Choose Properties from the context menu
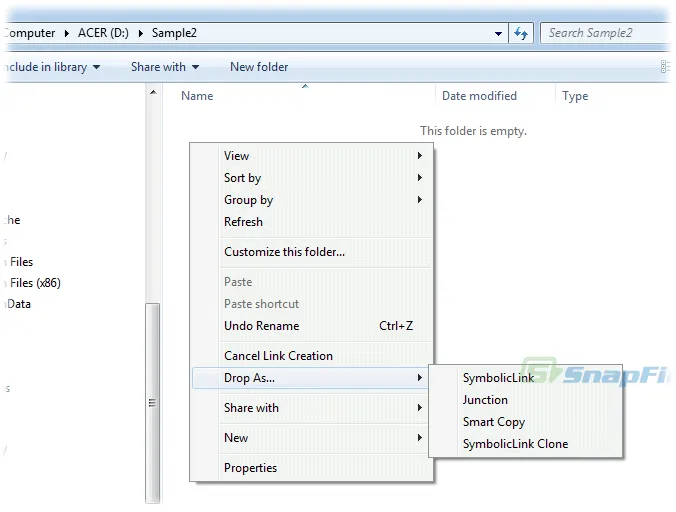The image size is (676, 512). 311,468
